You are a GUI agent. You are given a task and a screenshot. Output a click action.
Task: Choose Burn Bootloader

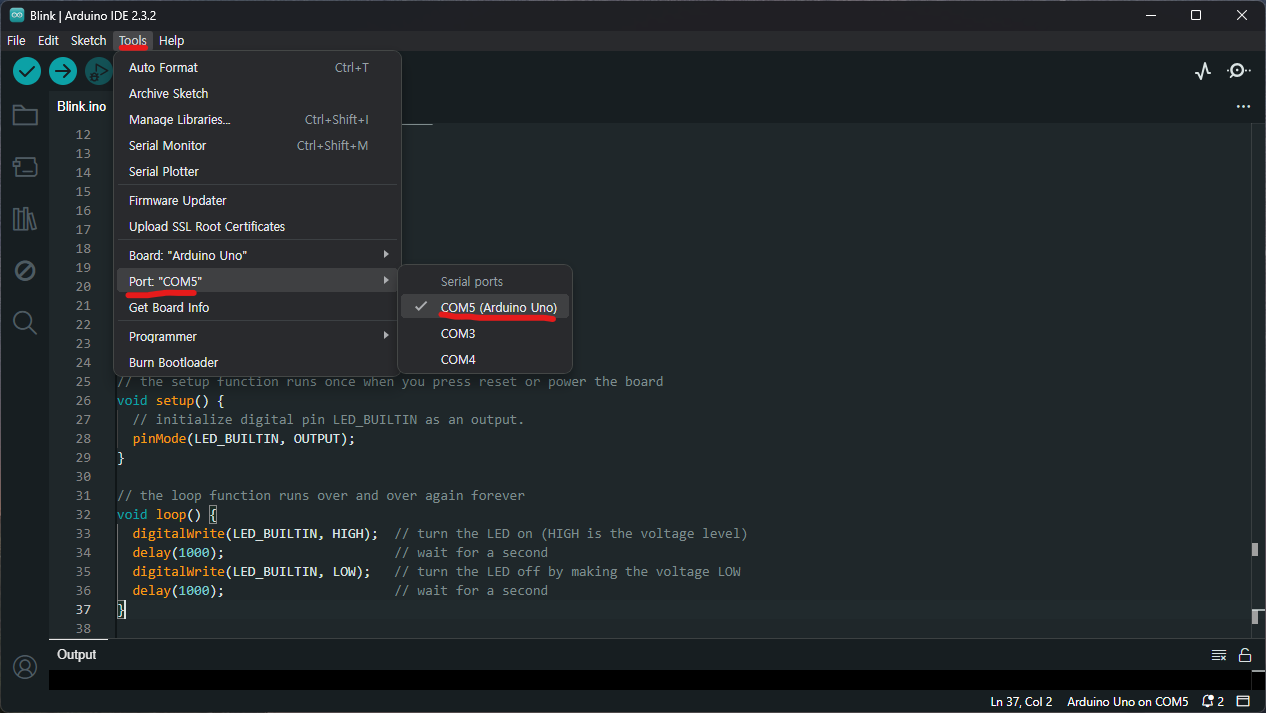coord(257,362)
